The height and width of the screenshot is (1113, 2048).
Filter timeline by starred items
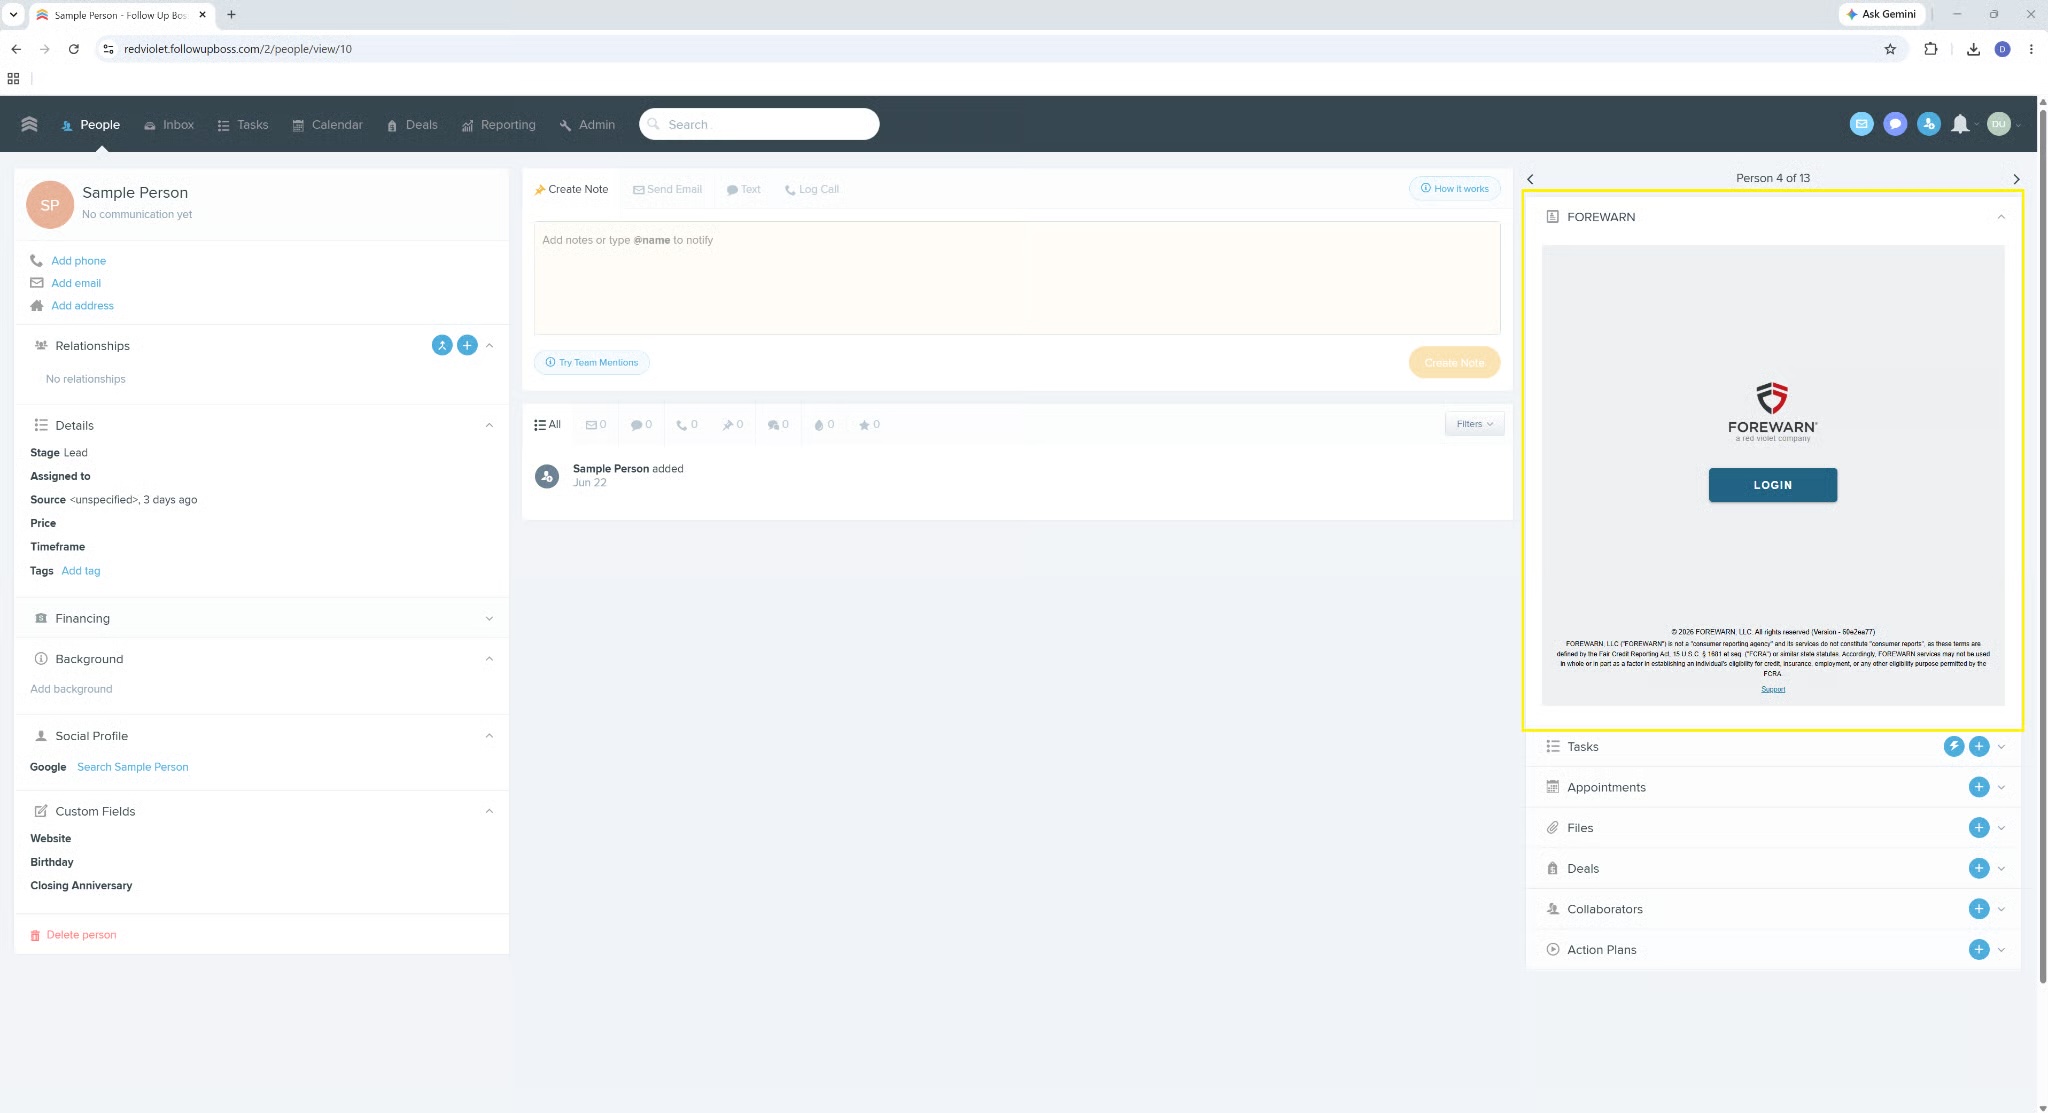pyautogui.click(x=869, y=425)
